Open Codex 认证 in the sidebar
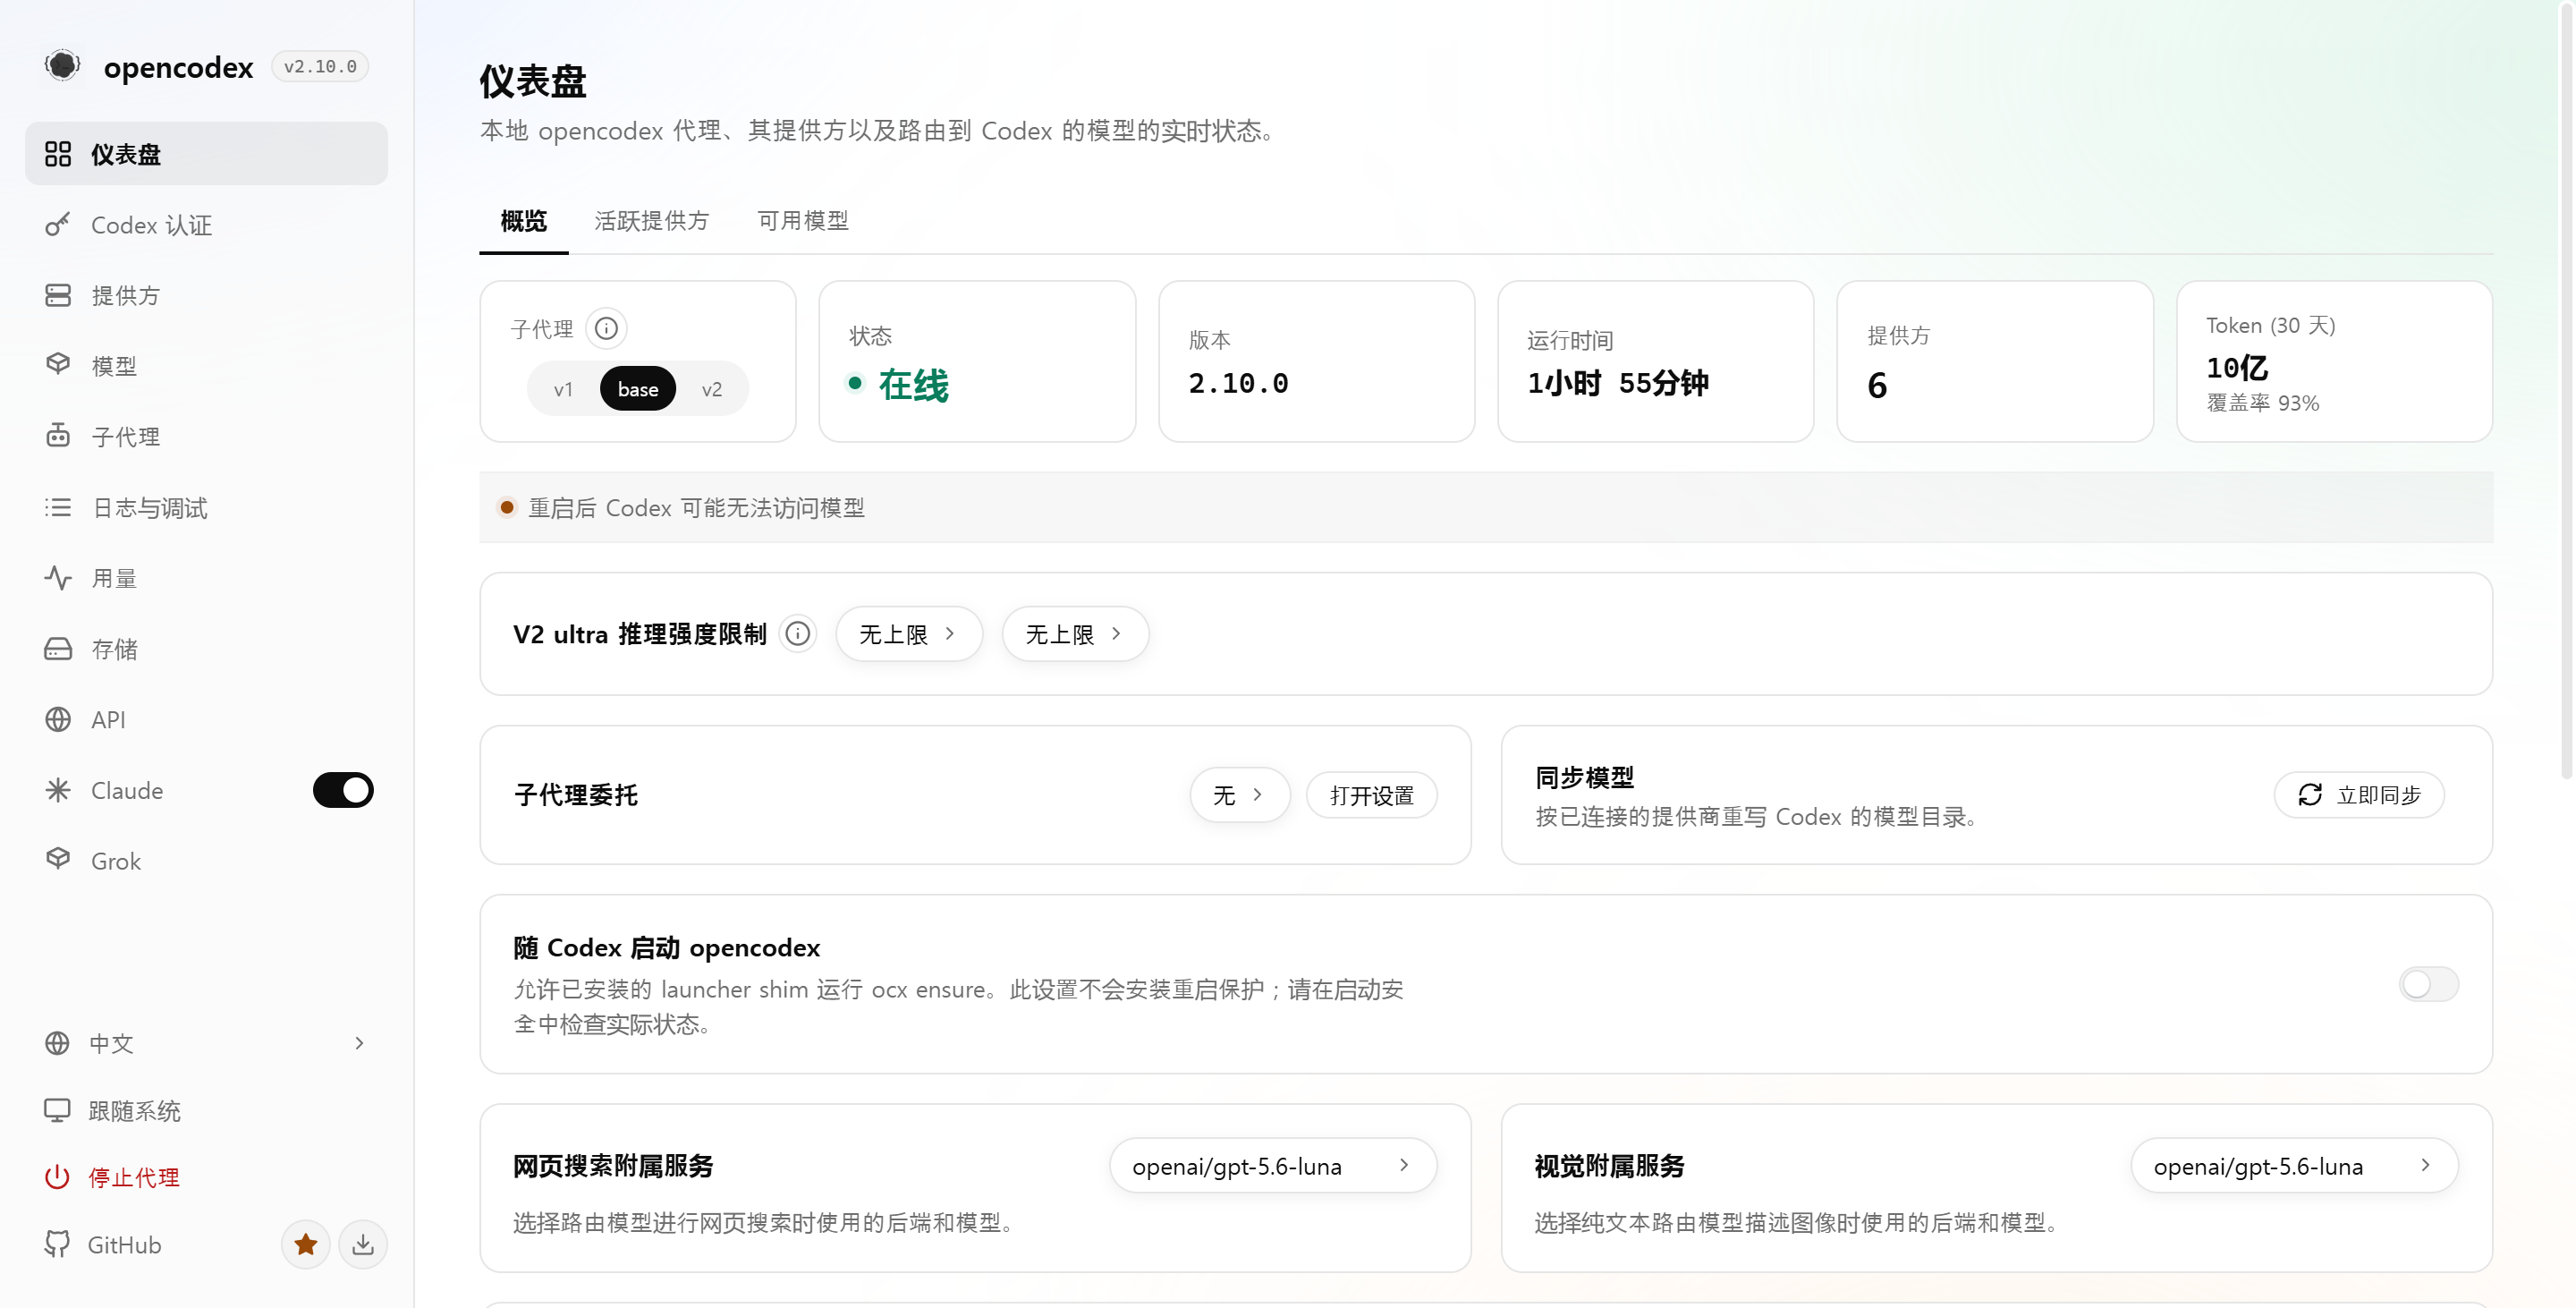Screen dimensions: 2576x1308 (206, 225)
